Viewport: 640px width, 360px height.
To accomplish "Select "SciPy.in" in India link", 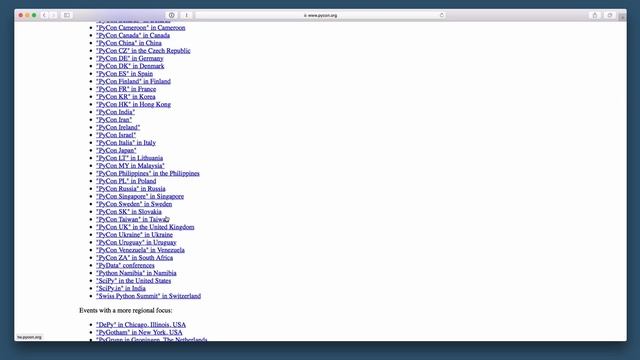I will pyautogui.click(x=121, y=288).
